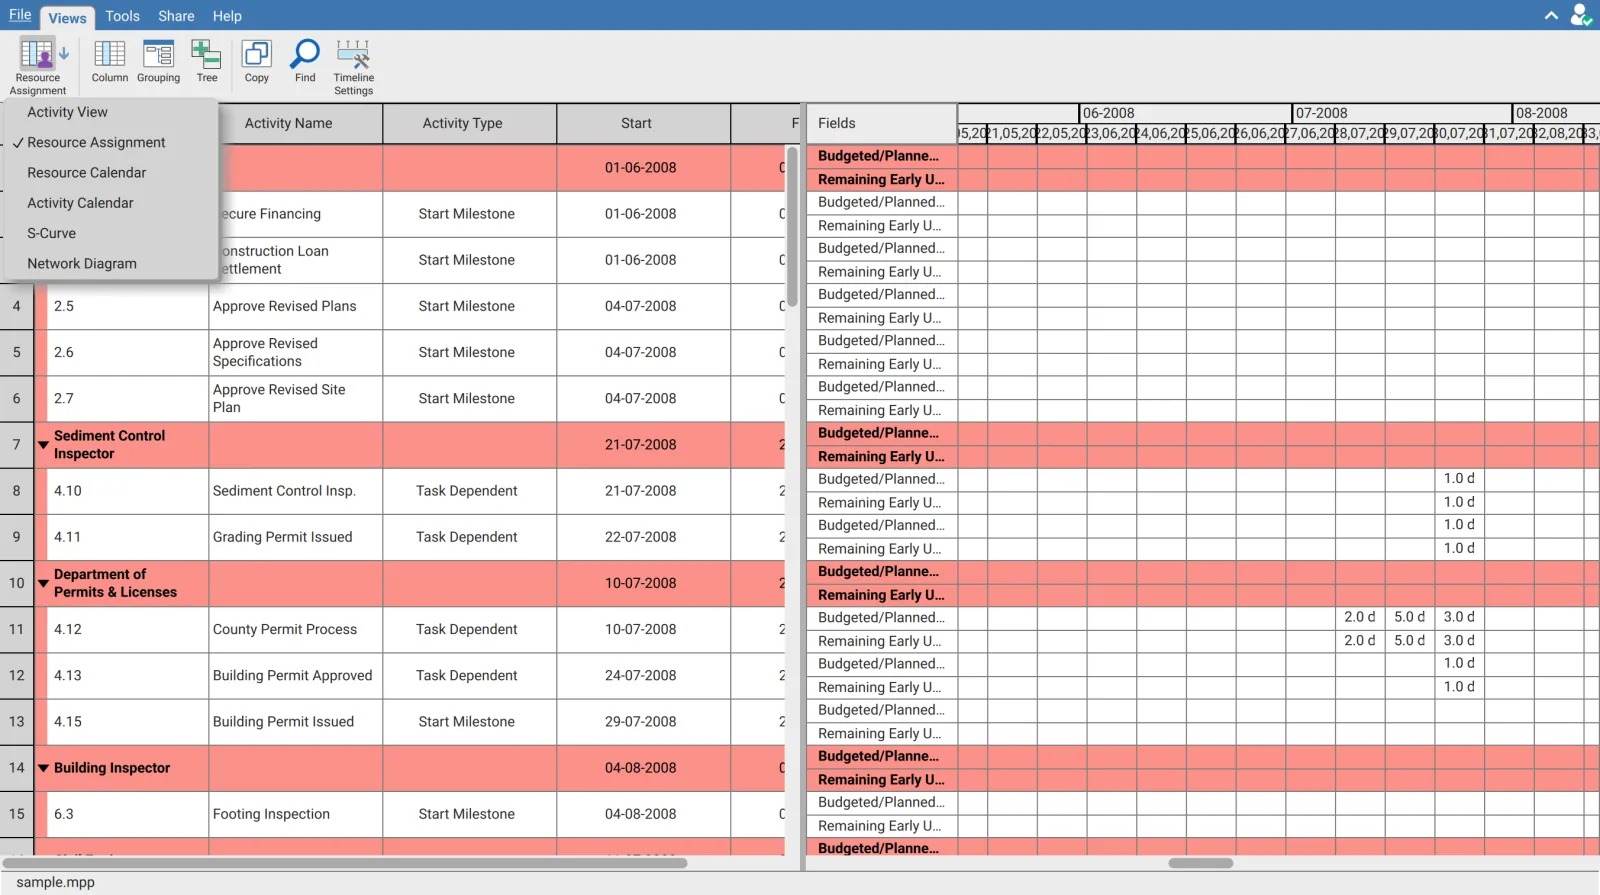Image resolution: width=1600 pixels, height=895 pixels.
Task: Open the Find magnifier tool
Action: (x=305, y=62)
